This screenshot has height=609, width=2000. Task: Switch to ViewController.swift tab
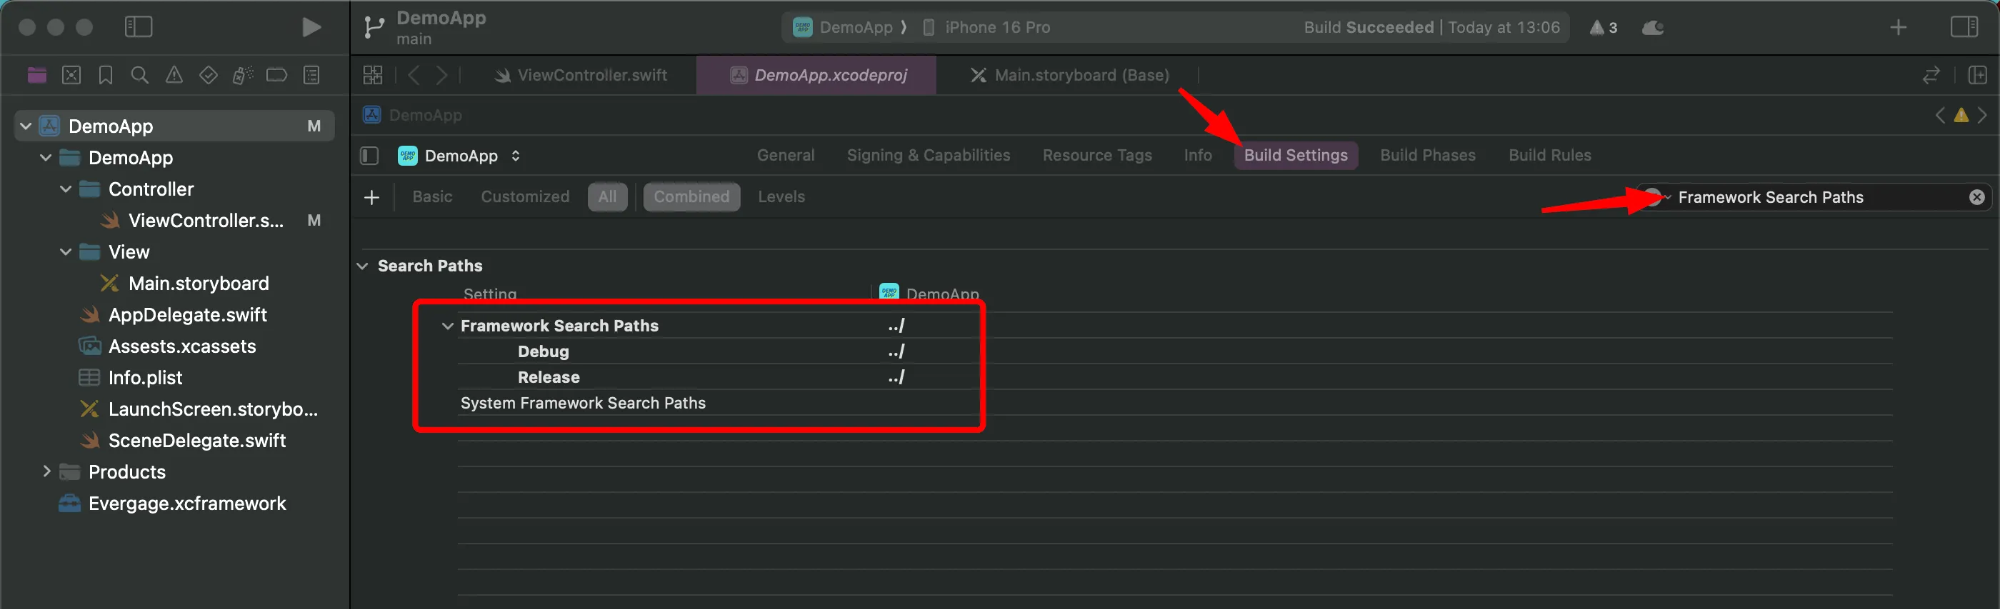pos(580,75)
